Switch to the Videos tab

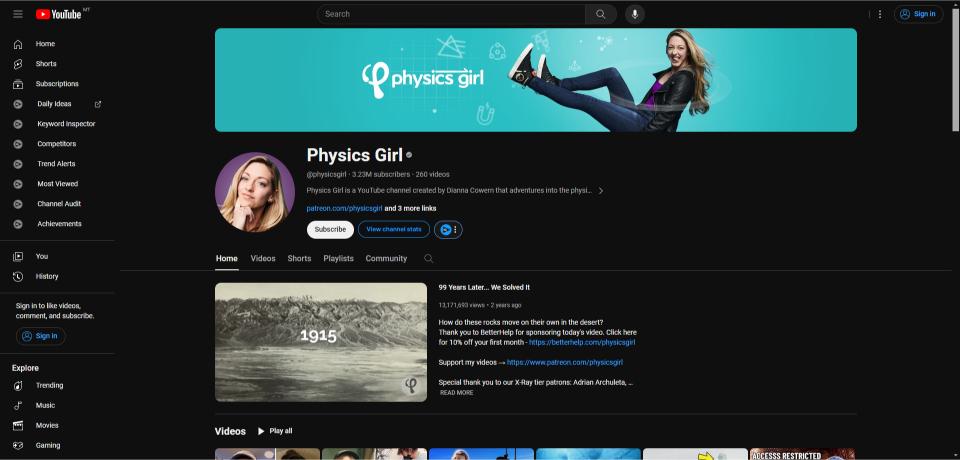pos(263,258)
